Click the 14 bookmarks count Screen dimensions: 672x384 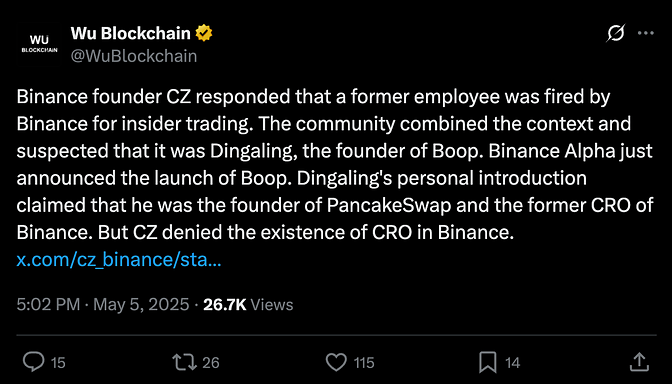pos(512,363)
